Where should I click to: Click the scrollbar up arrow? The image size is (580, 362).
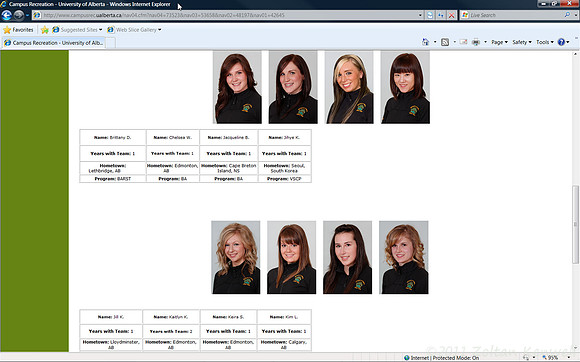click(x=575, y=54)
